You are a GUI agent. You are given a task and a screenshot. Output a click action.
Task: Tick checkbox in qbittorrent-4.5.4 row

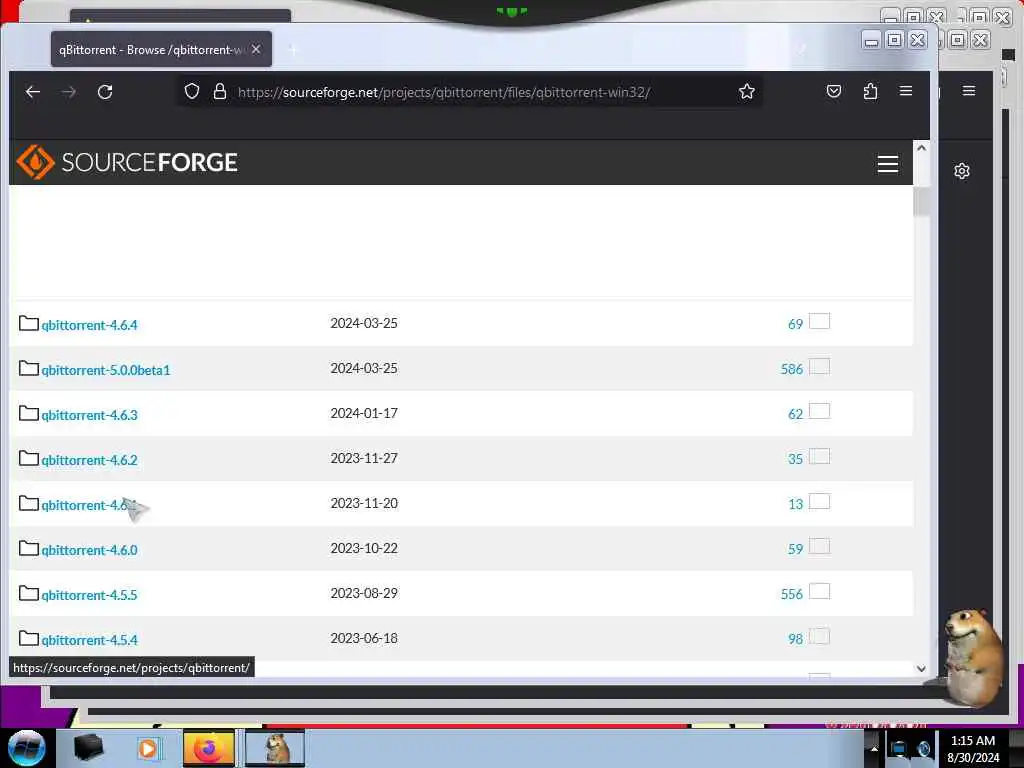(x=819, y=637)
